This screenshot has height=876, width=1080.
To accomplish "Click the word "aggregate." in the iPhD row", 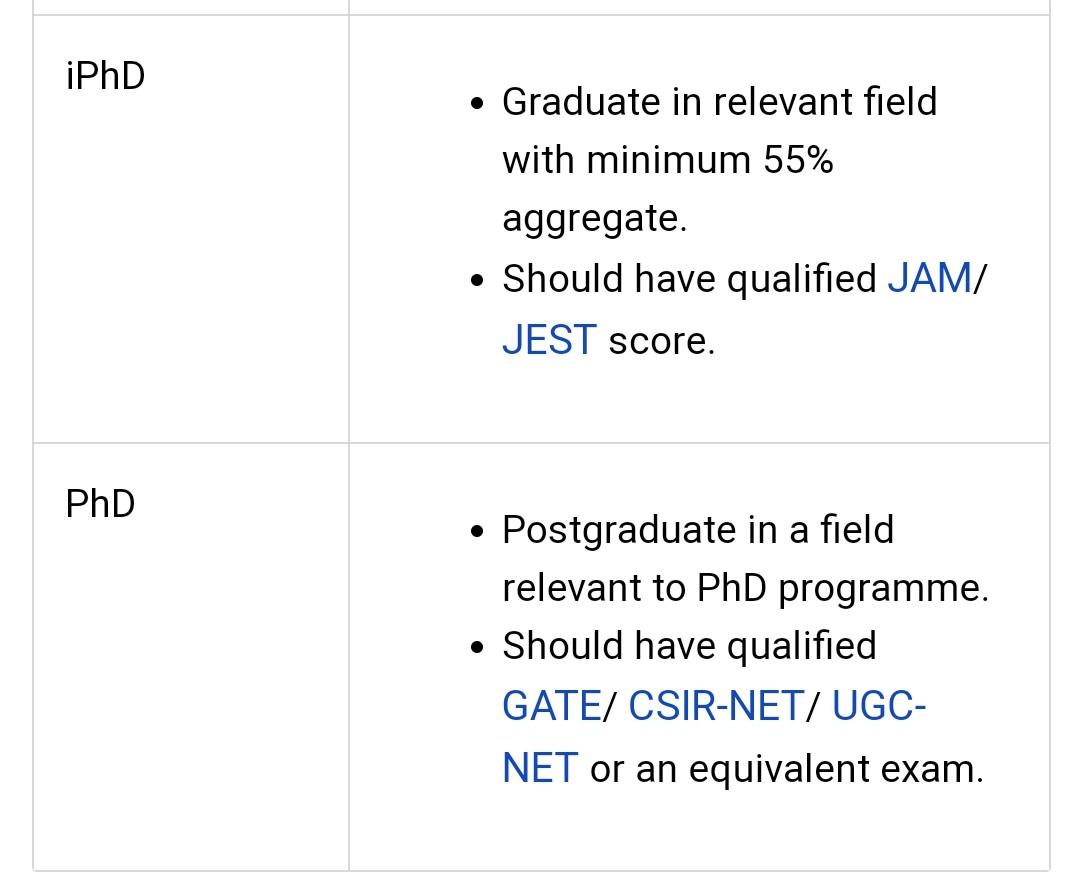I will pos(594,219).
